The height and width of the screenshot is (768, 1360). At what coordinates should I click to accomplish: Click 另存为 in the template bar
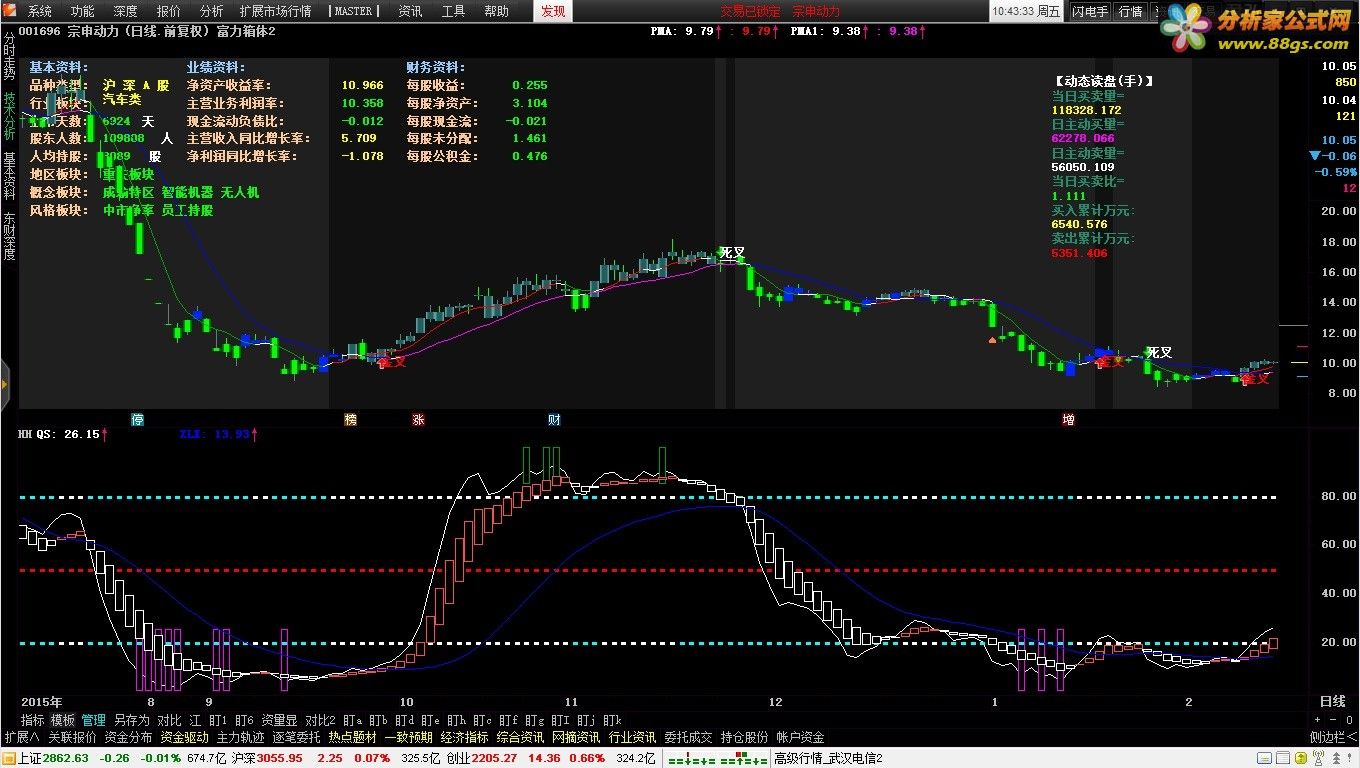(131, 720)
